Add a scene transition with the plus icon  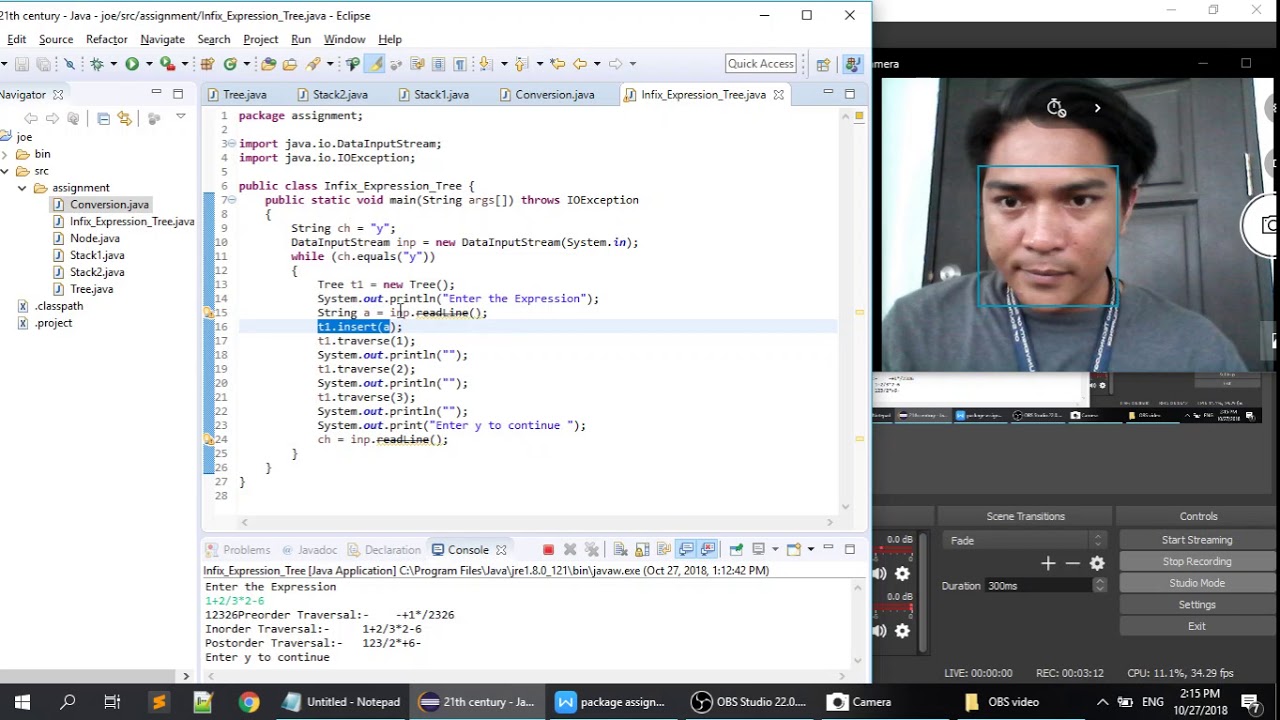1048,564
